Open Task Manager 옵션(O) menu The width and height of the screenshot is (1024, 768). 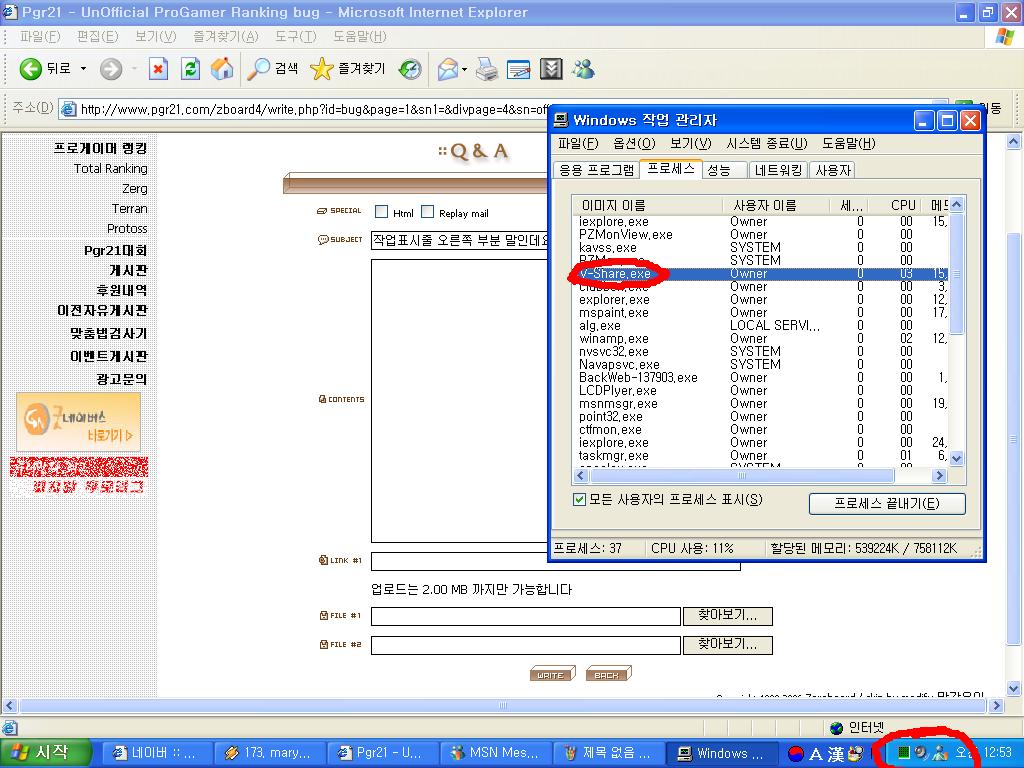click(634, 144)
